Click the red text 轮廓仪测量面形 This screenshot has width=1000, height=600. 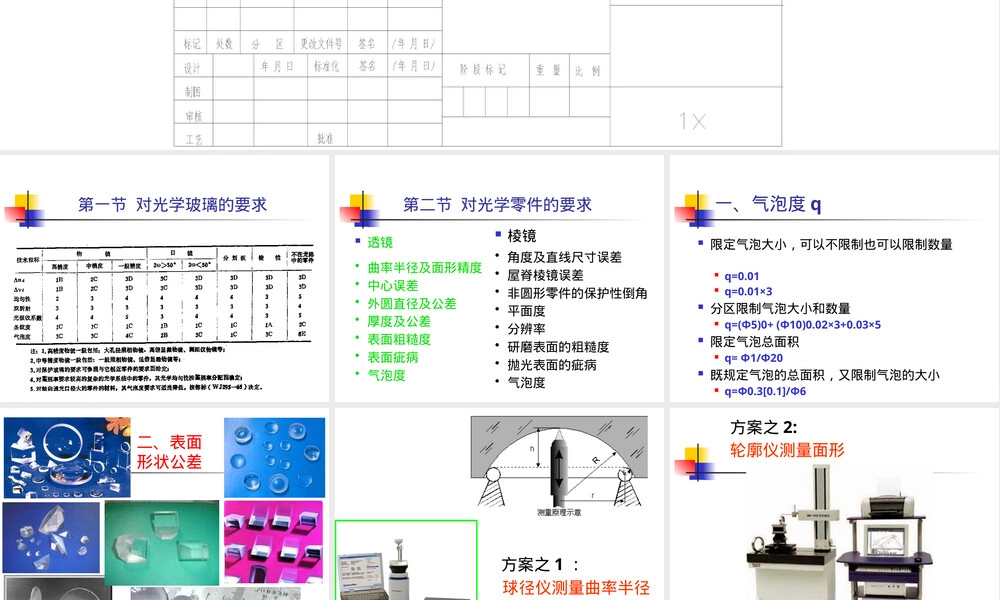click(x=787, y=450)
